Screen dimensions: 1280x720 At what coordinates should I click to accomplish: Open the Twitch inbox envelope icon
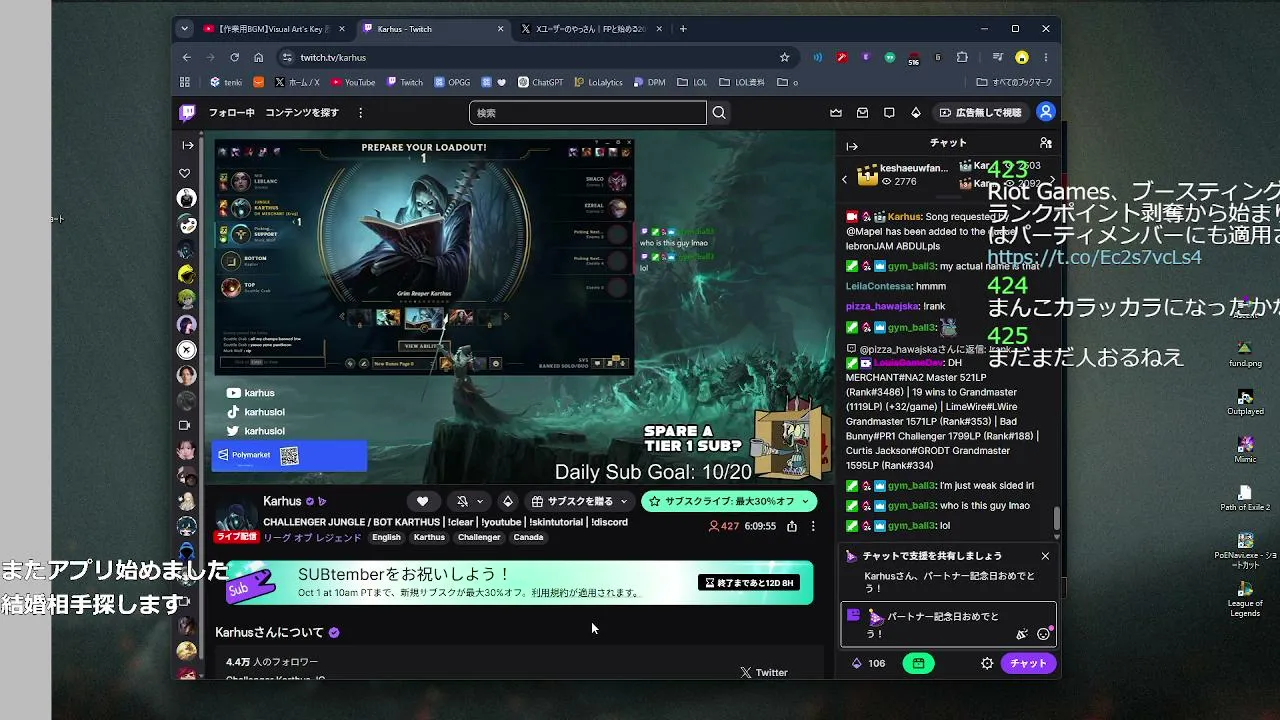862,113
